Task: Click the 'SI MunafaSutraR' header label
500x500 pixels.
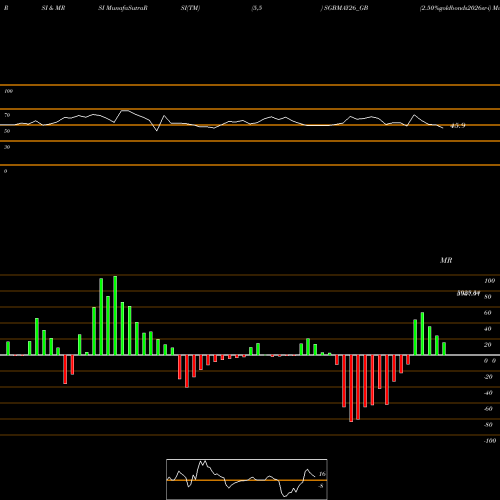Action: click(123, 8)
